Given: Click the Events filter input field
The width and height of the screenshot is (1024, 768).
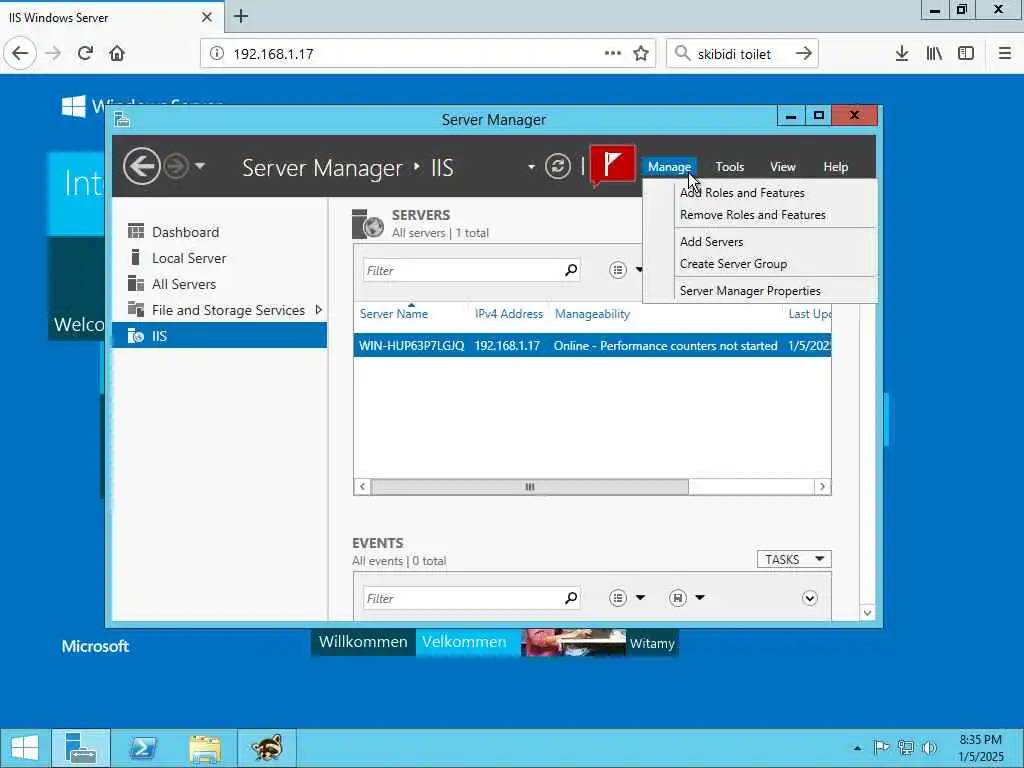Looking at the screenshot, I should (462, 598).
